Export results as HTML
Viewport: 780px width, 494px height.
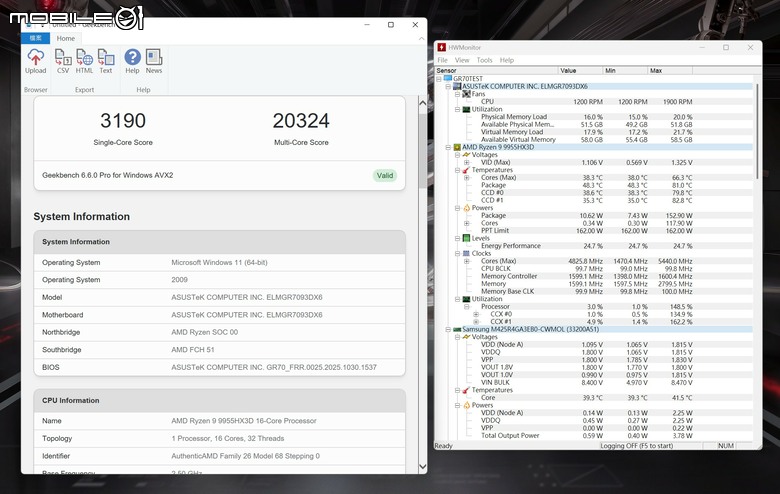click(x=84, y=61)
